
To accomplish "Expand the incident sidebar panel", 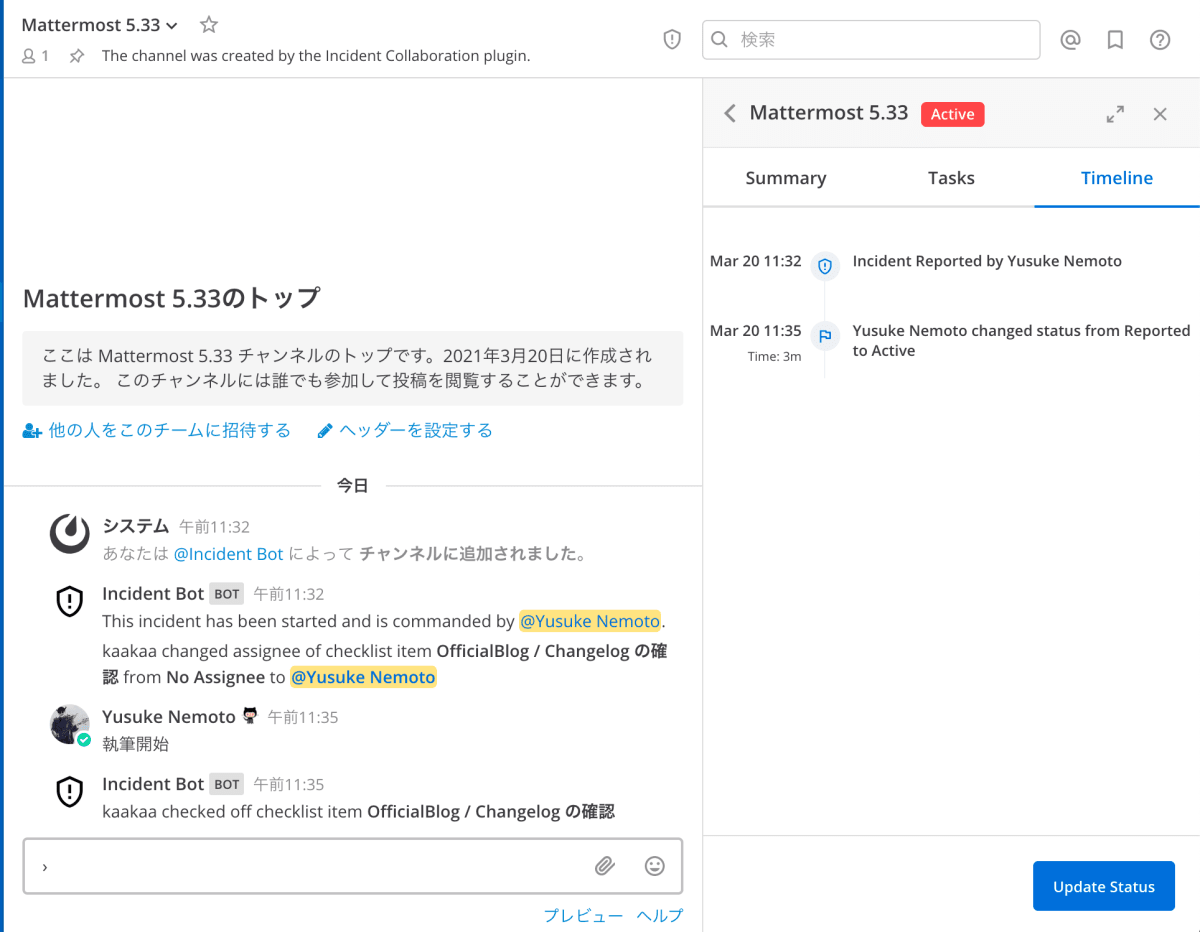I will [x=1115, y=114].
